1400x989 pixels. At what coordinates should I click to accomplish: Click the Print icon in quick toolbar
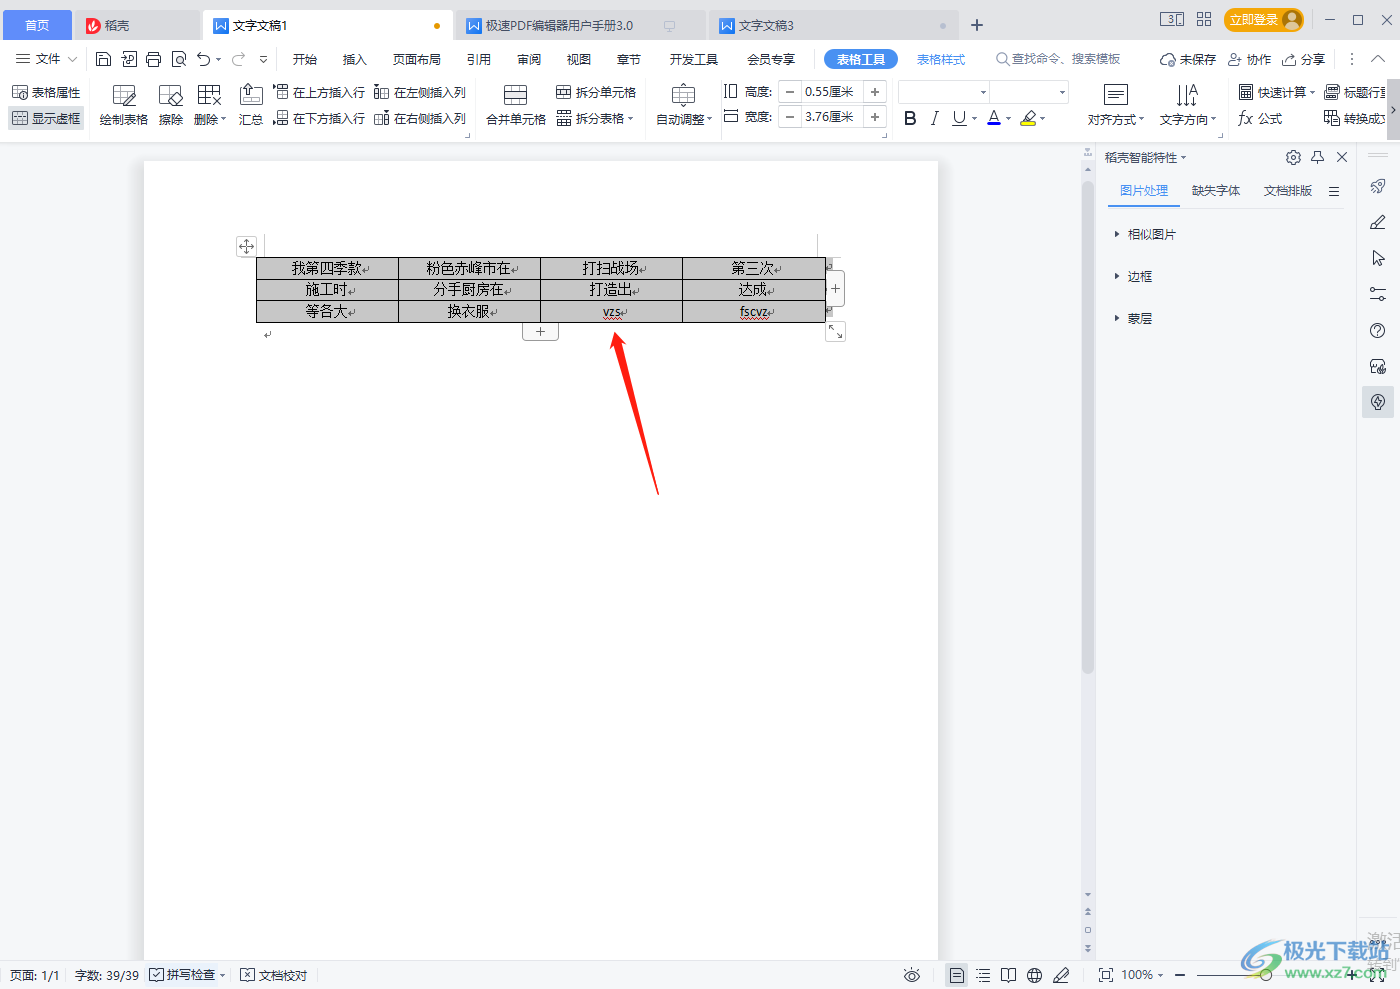tap(153, 59)
